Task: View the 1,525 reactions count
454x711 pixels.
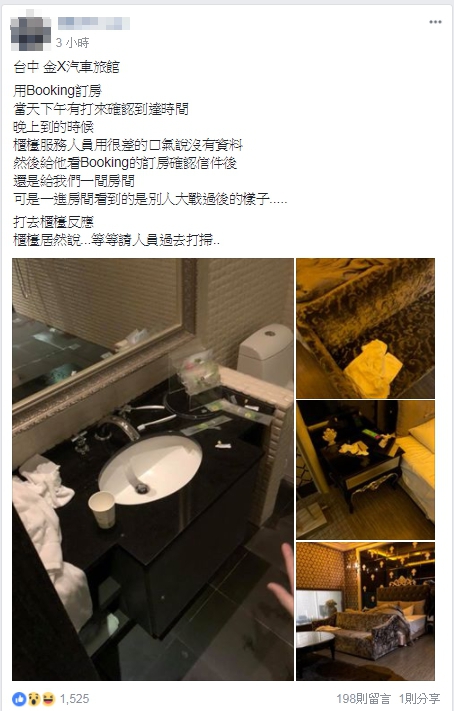Action: [74, 699]
